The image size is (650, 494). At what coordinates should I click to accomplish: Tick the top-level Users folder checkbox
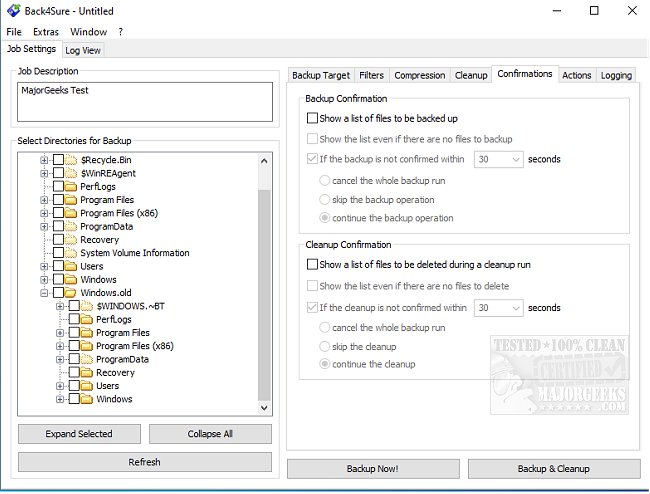pyautogui.click(x=58, y=266)
